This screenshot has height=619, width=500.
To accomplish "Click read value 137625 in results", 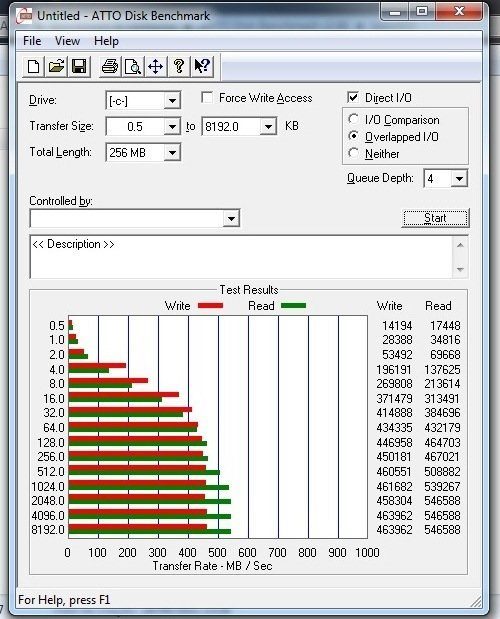I will pyautogui.click(x=442, y=370).
